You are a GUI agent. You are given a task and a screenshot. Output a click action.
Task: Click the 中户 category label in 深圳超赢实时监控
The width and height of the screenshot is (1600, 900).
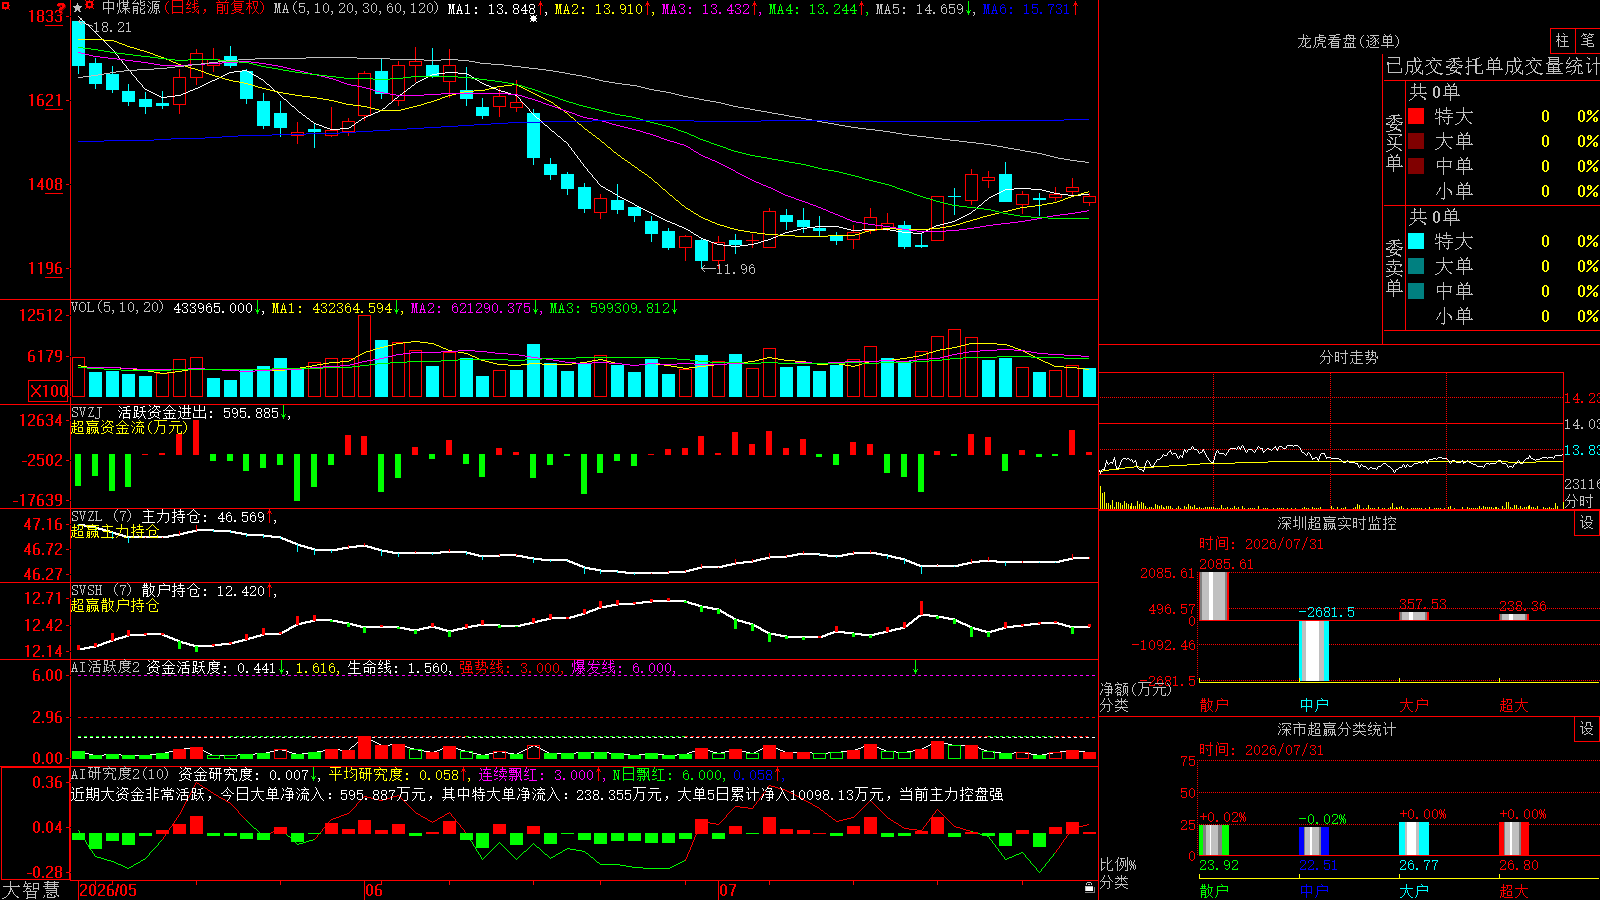[x=1314, y=705]
